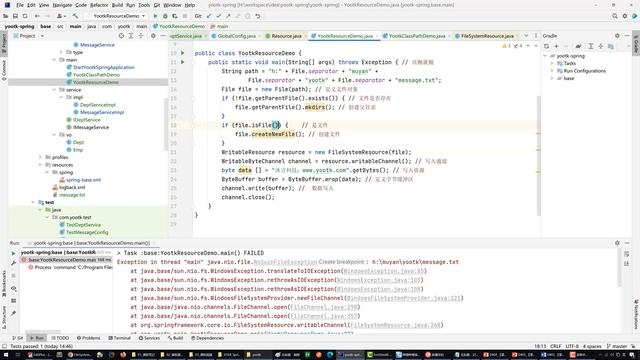The image size is (640, 360).
Task: Open the Build menu
Action: [117, 5]
